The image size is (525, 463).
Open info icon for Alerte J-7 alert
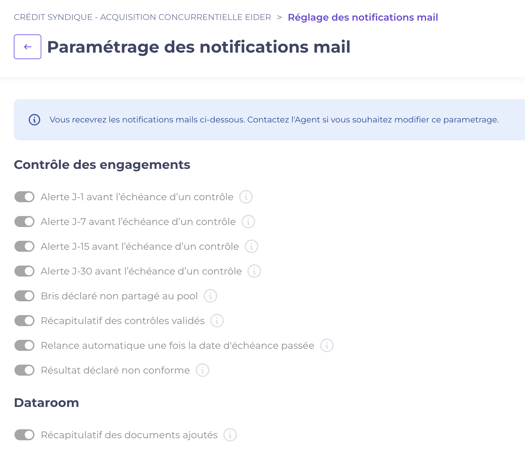pyautogui.click(x=248, y=222)
